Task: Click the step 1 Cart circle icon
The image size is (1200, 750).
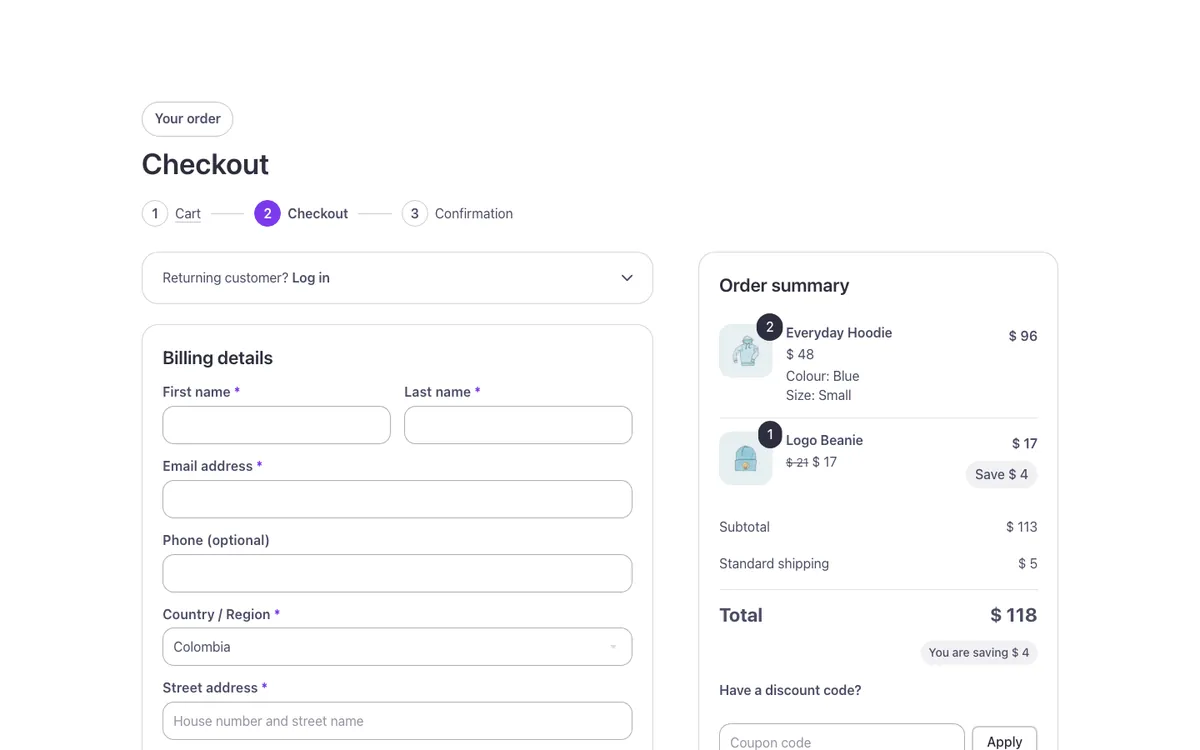Action: (x=155, y=213)
